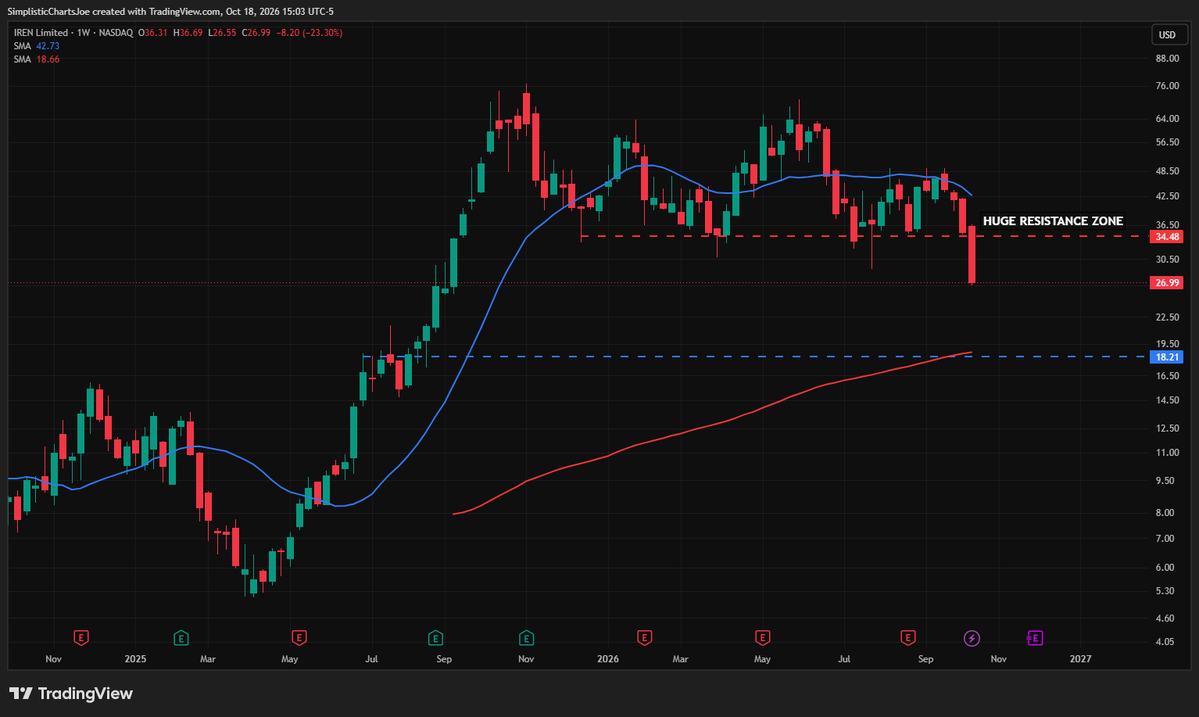This screenshot has height=717, width=1199.
Task: Click the 76.00 price axis label
Action: coord(1167,86)
